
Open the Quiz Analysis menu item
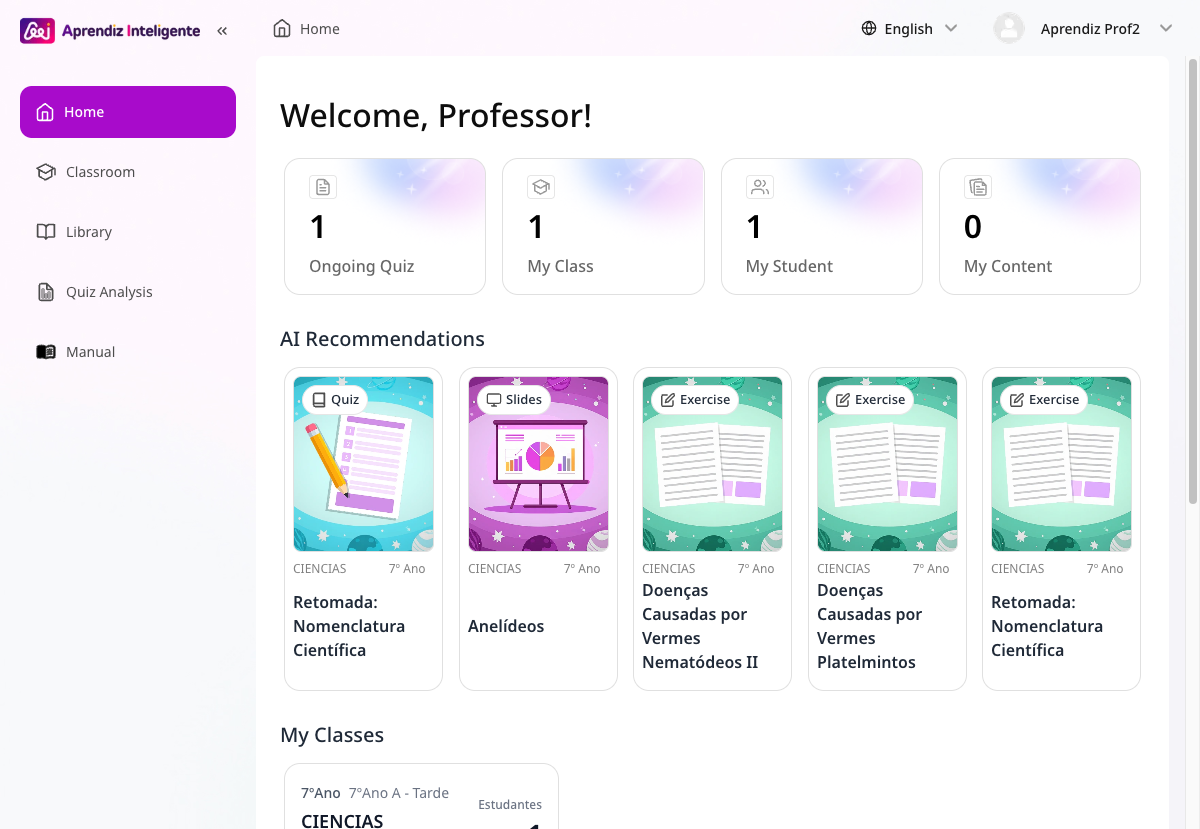(x=128, y=292)
